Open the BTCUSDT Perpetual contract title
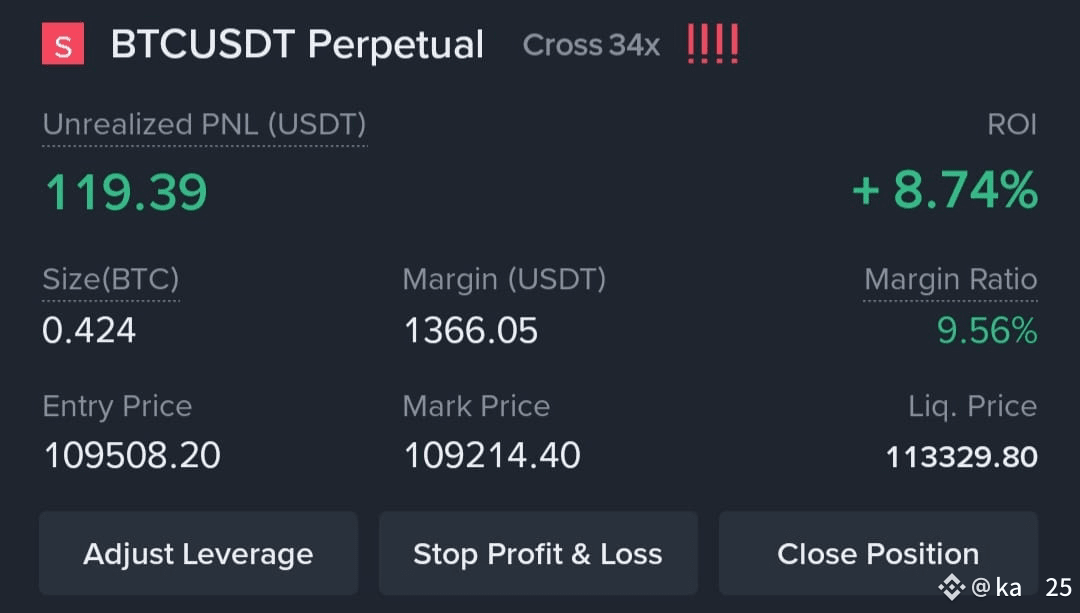The height and width of the screenshot is (613, 1080). point(297,45)
